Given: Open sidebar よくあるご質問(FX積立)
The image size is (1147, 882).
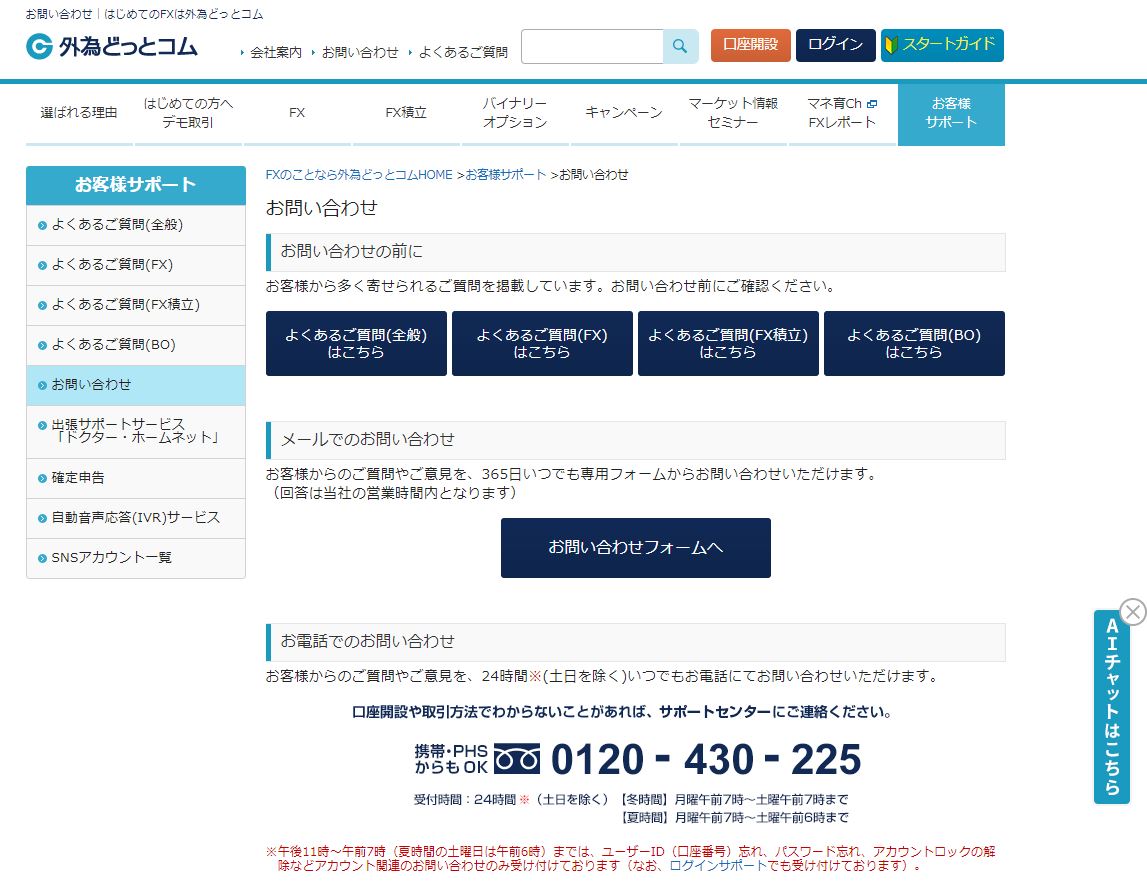Looking at the screenshot, I should 136,305.
